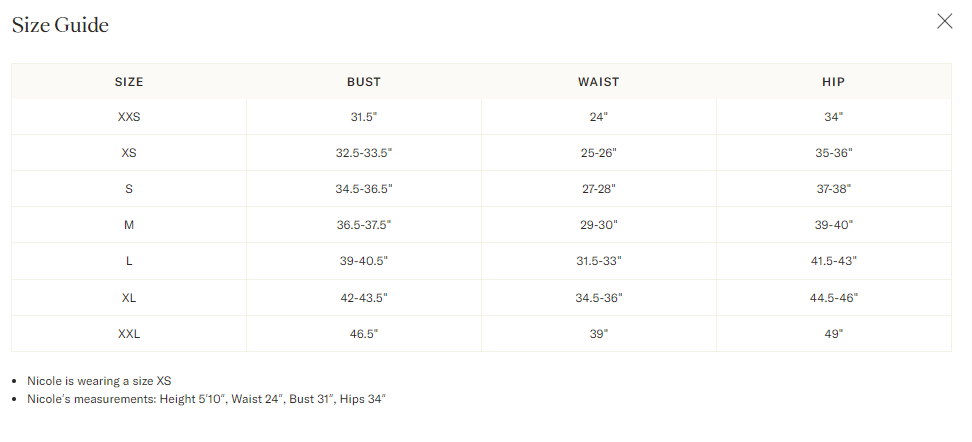
Task: Click the line listing Nicole's measurements
Action: pos(206,399)
